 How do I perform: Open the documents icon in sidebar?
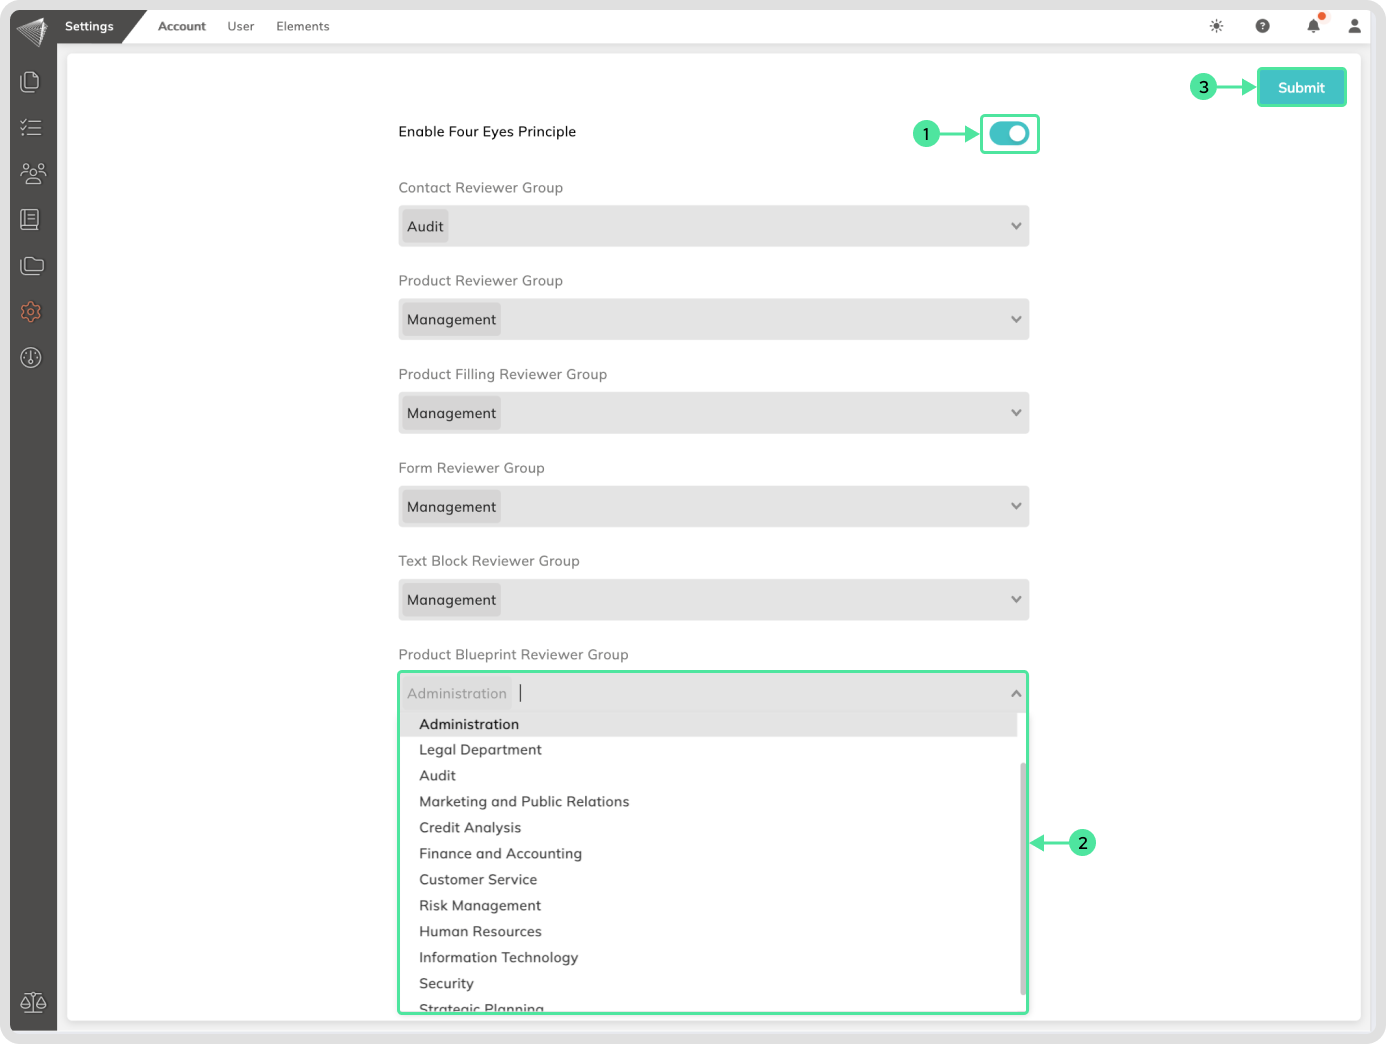tap(30, 82)
